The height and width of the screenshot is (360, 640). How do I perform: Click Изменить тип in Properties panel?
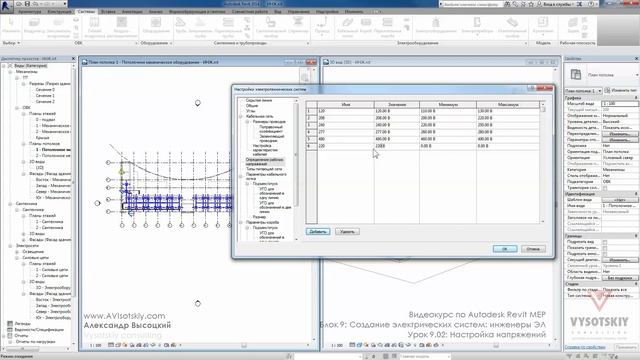621,91
